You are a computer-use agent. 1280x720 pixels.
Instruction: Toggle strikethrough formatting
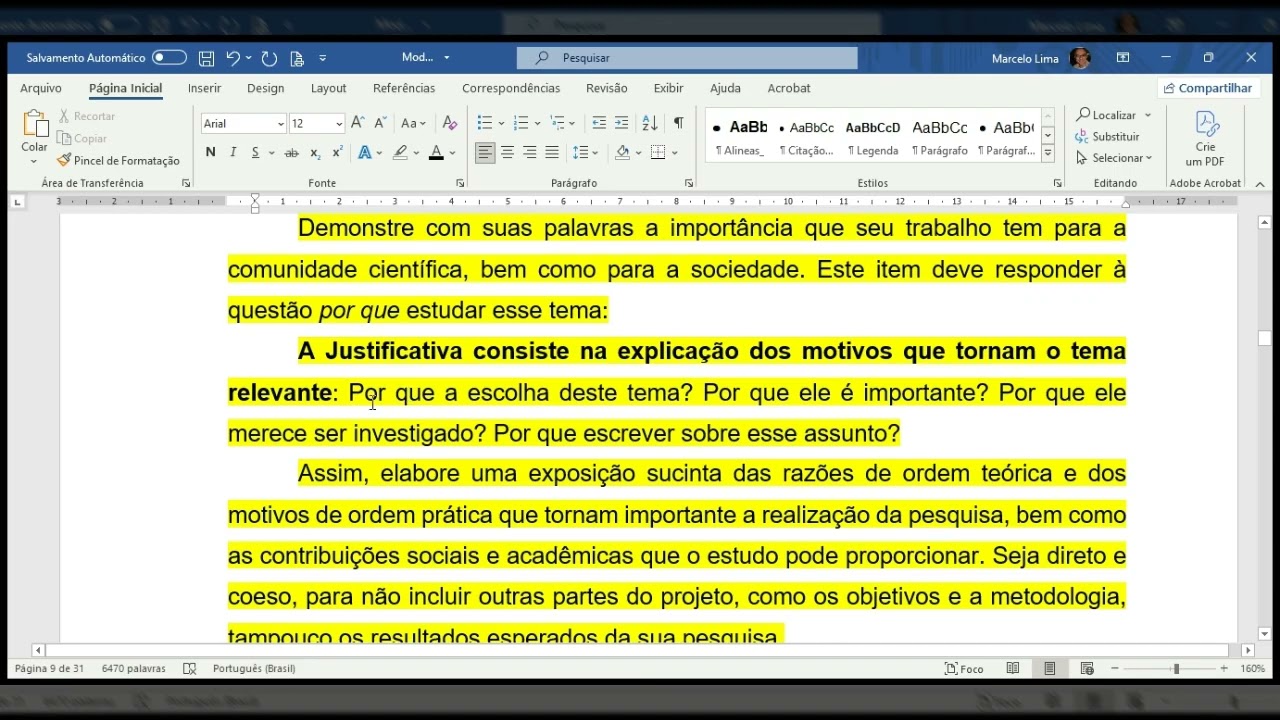tap(291, 153)
